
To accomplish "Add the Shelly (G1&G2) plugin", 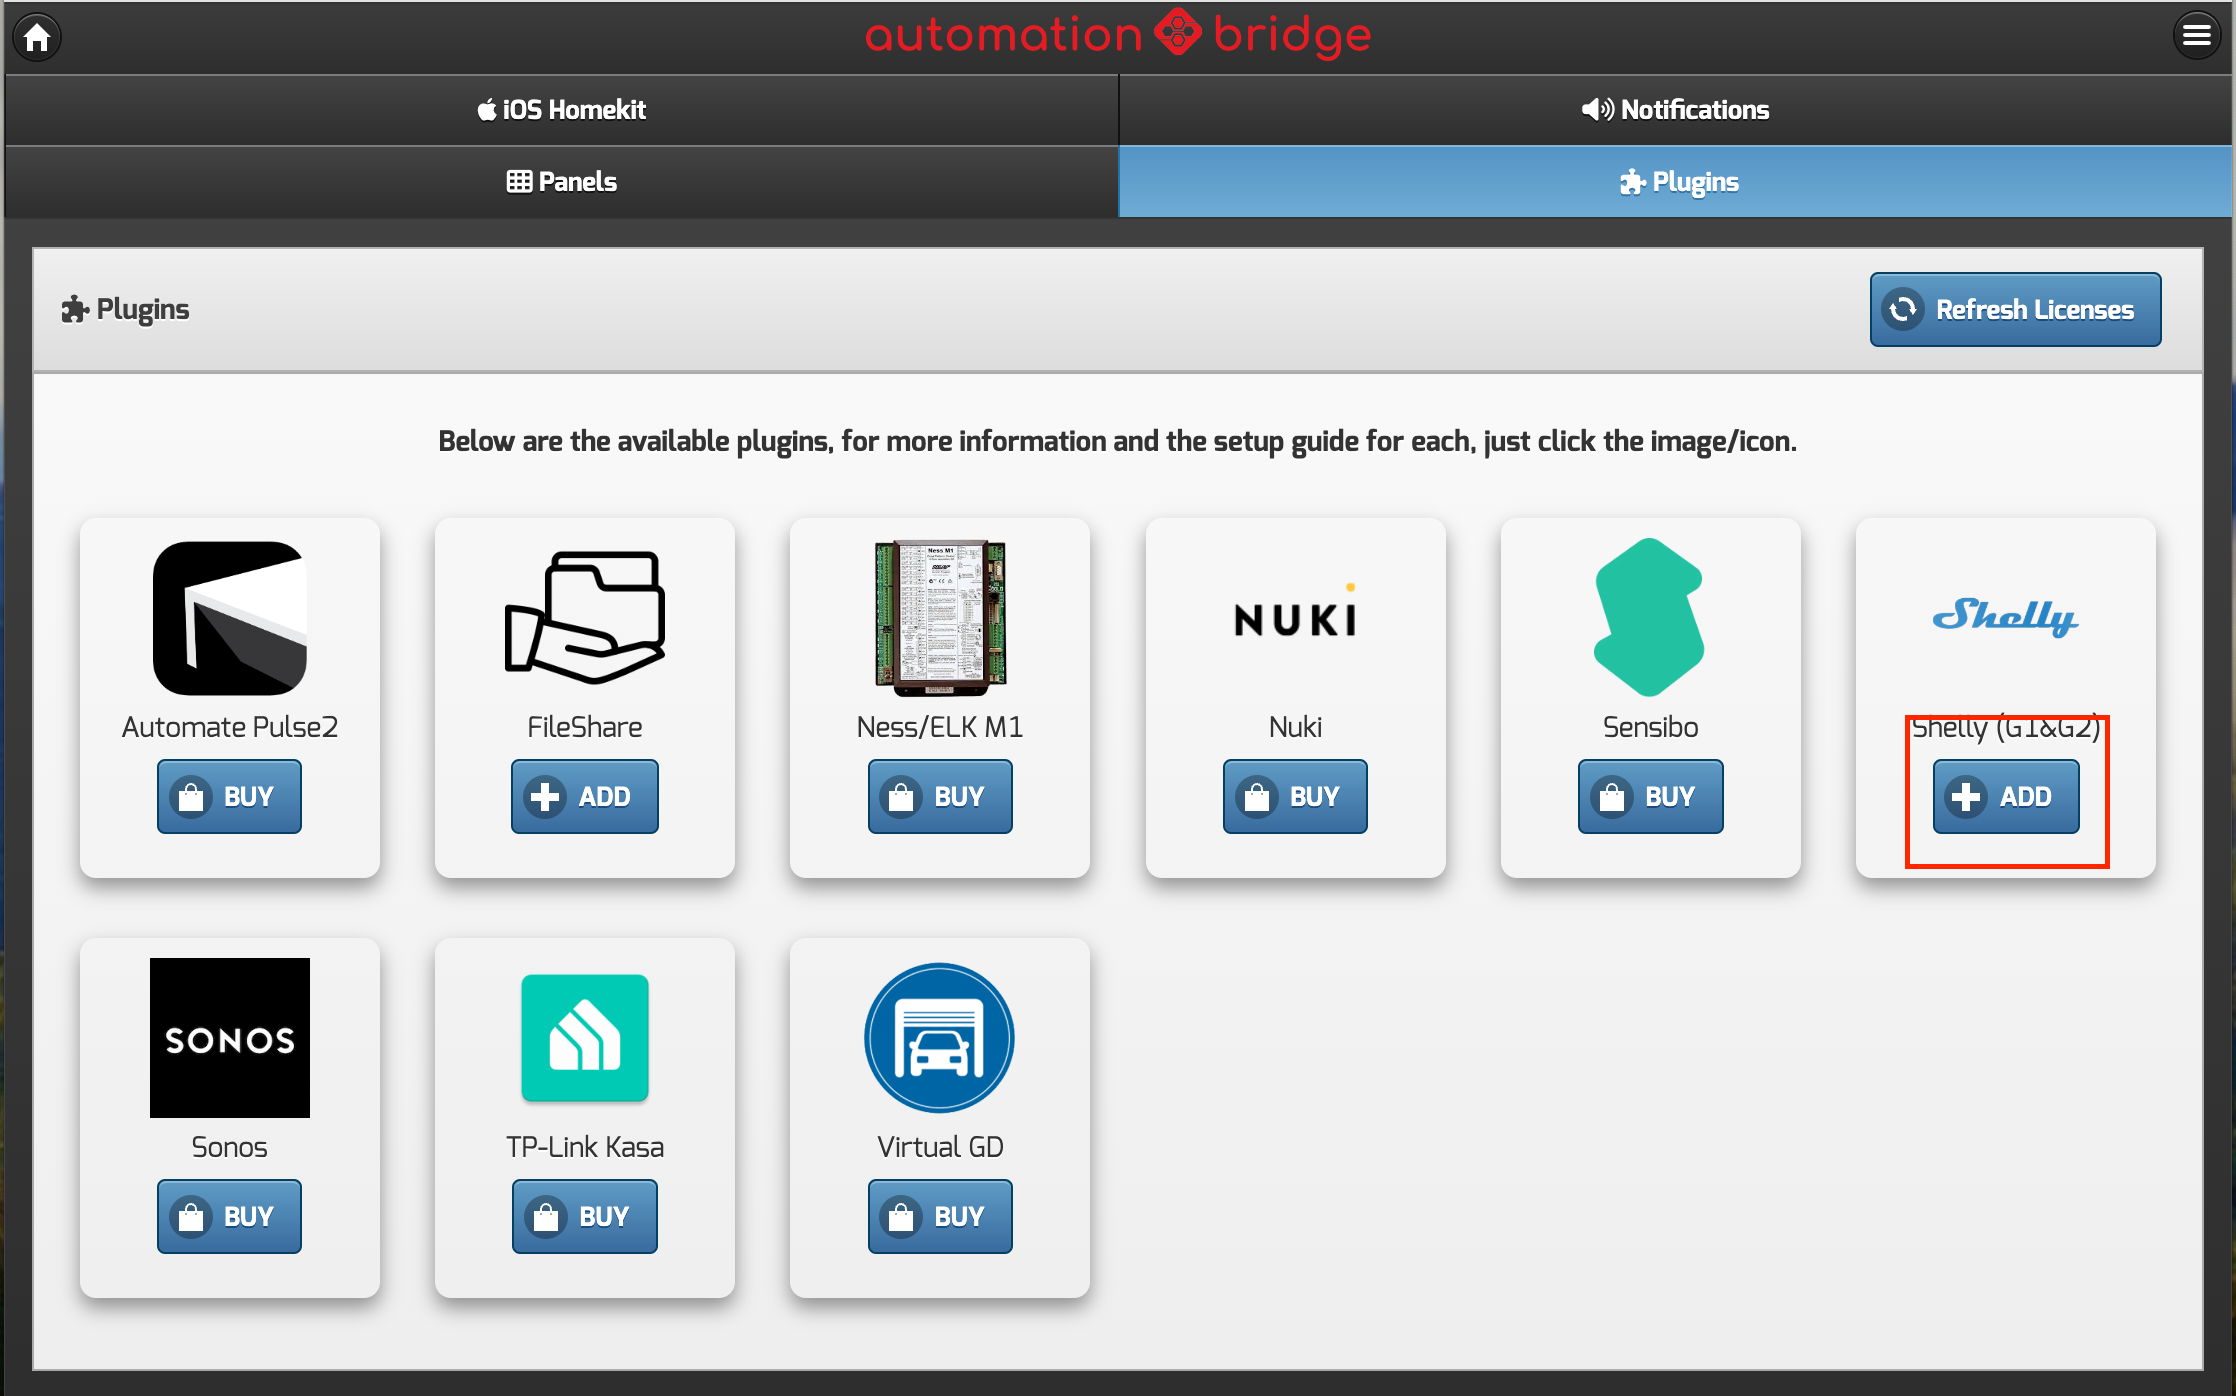I will (2005, 797).
